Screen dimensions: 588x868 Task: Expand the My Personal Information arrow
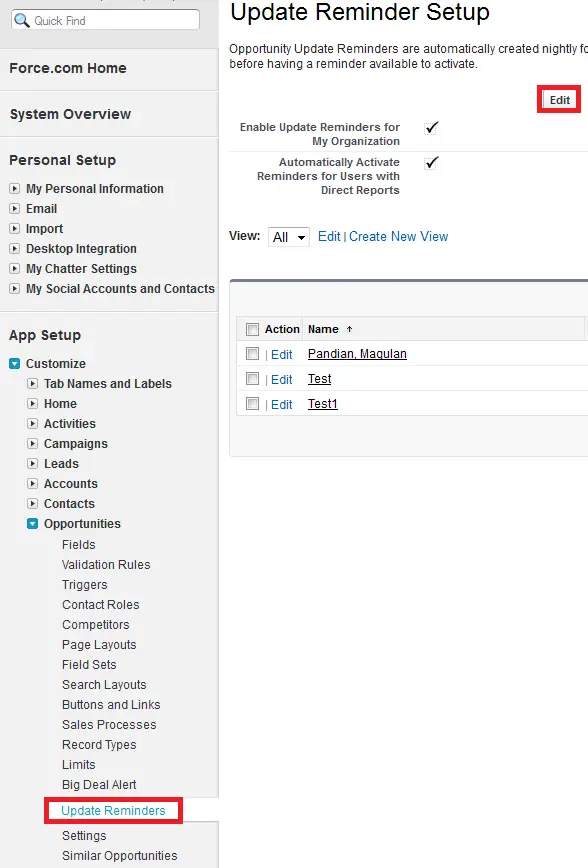pyautogui.click(x=15, y=189)
